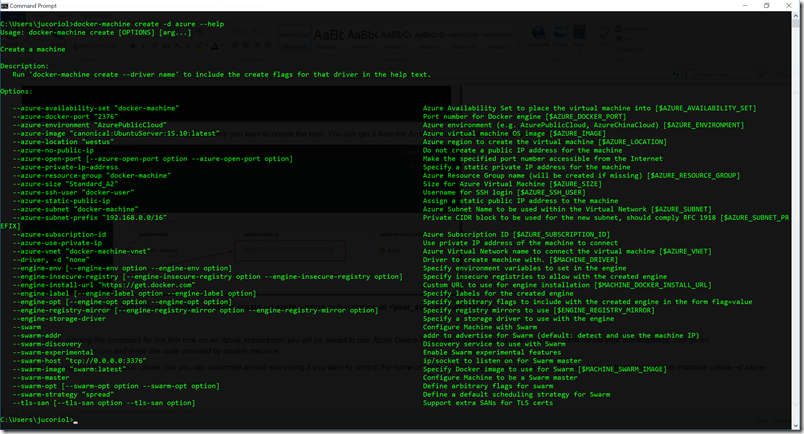The width and height of the screenshot is (804, 434).
Task: Select faint Heading 2 style behind the terminal
Action: point(362,38)
